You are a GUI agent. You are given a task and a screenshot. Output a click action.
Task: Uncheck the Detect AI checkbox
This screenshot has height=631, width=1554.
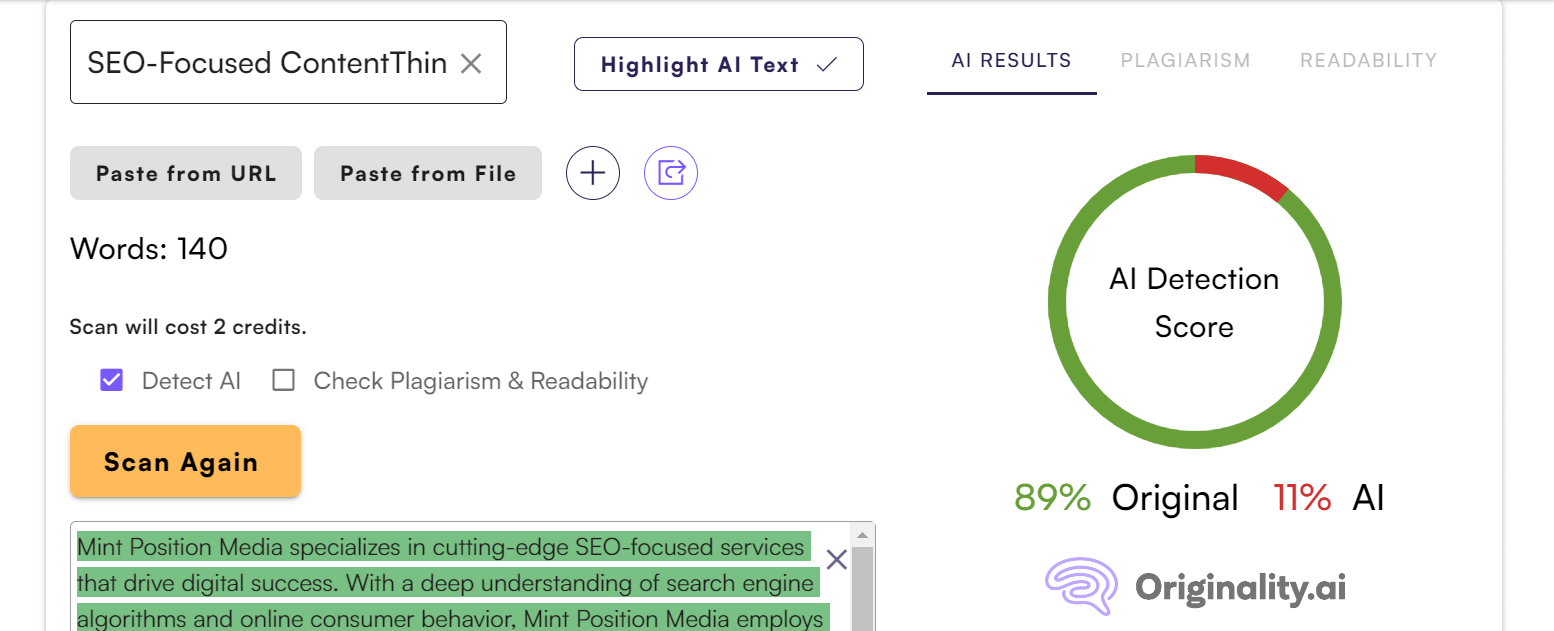pyautogui.click(x=111, y=380)
